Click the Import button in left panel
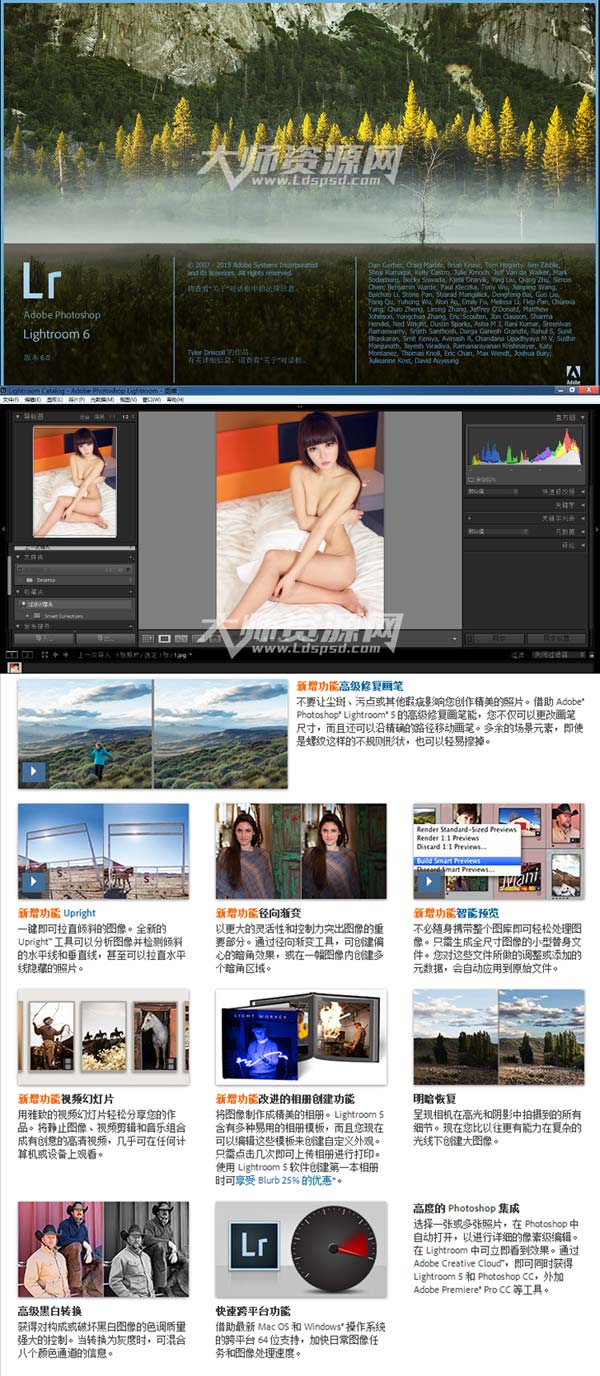Screen dimensions: 600x1376 pyautogui.click(x=43, y=637)
